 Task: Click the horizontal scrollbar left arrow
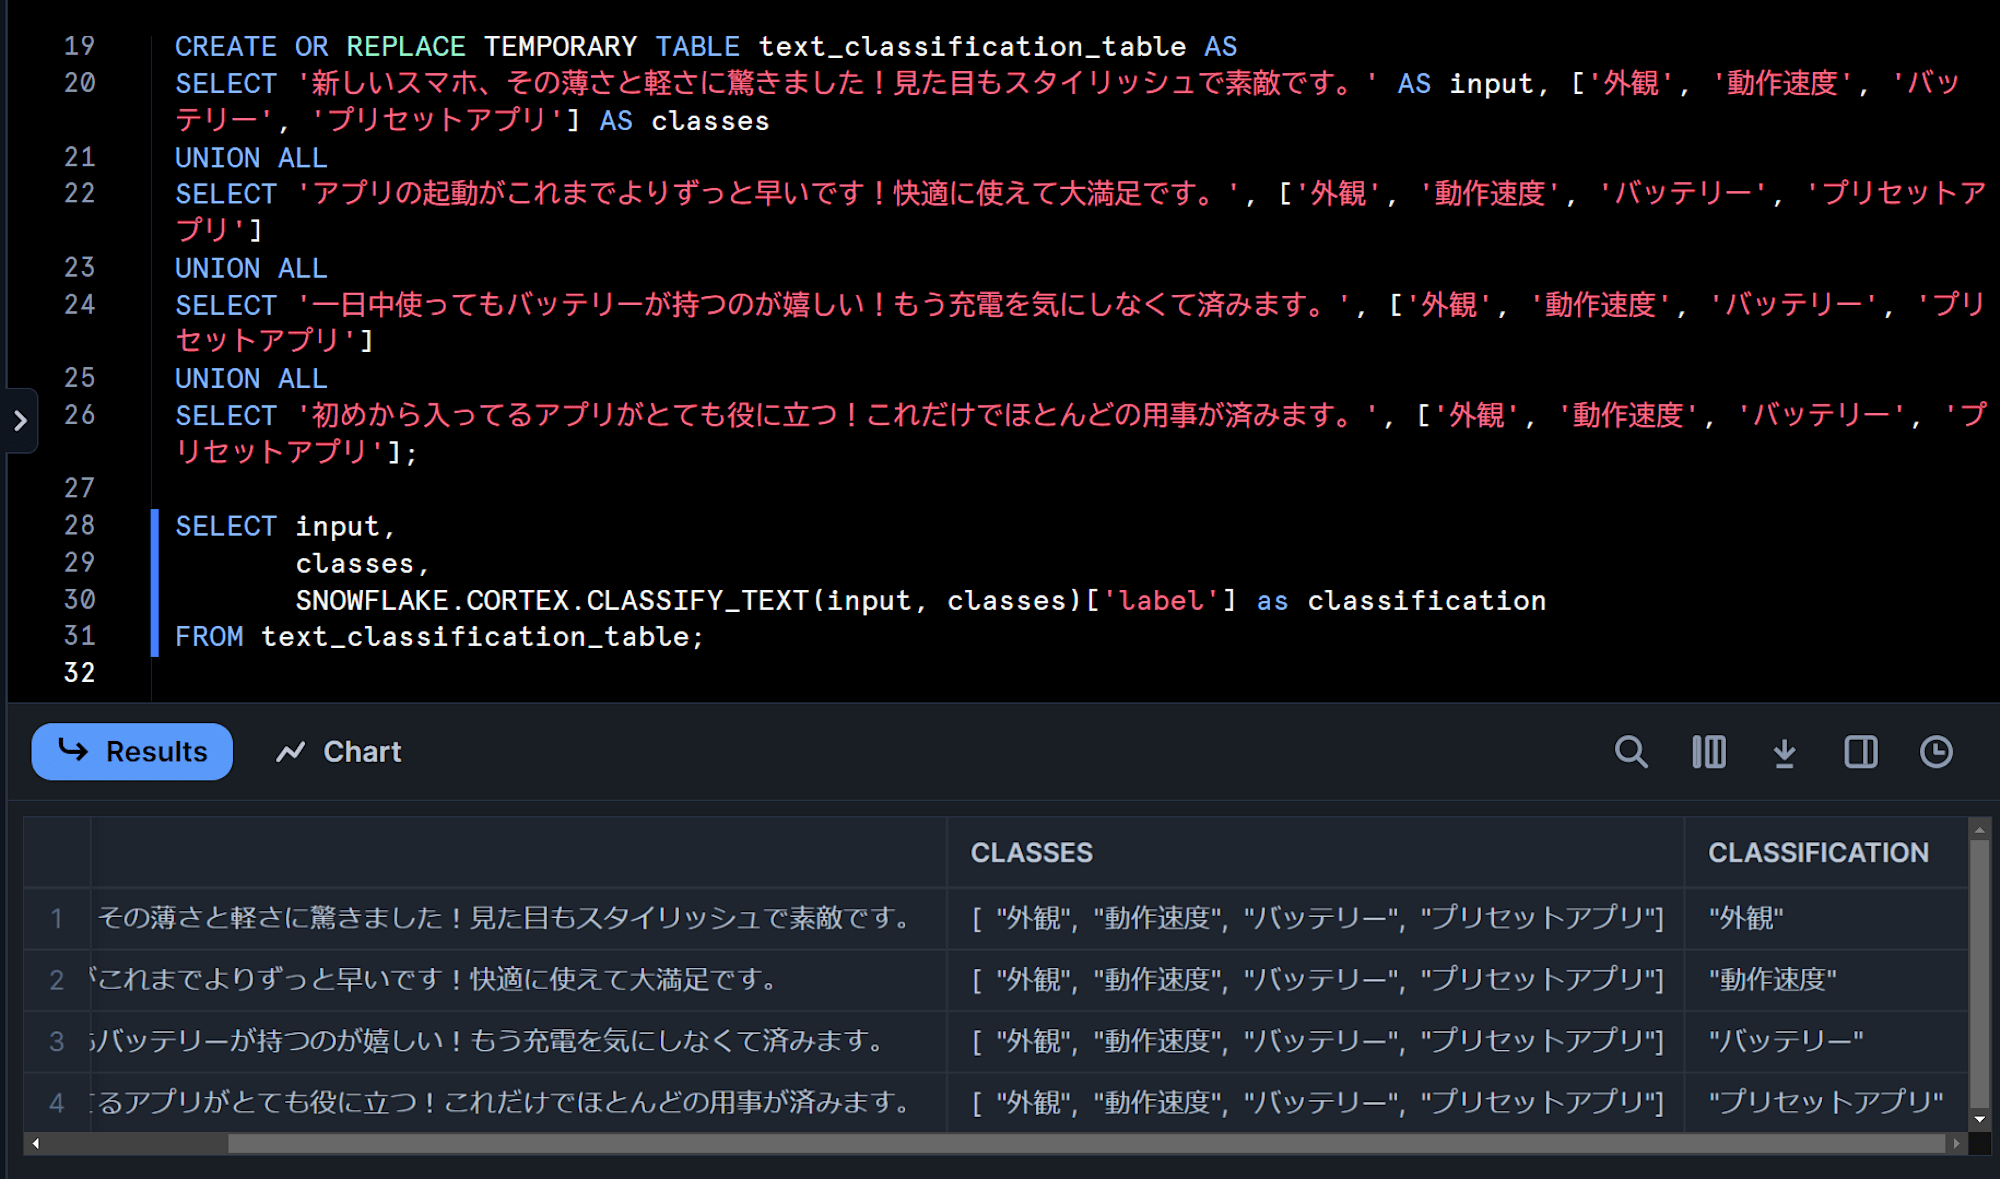(x=36, y=1143)
